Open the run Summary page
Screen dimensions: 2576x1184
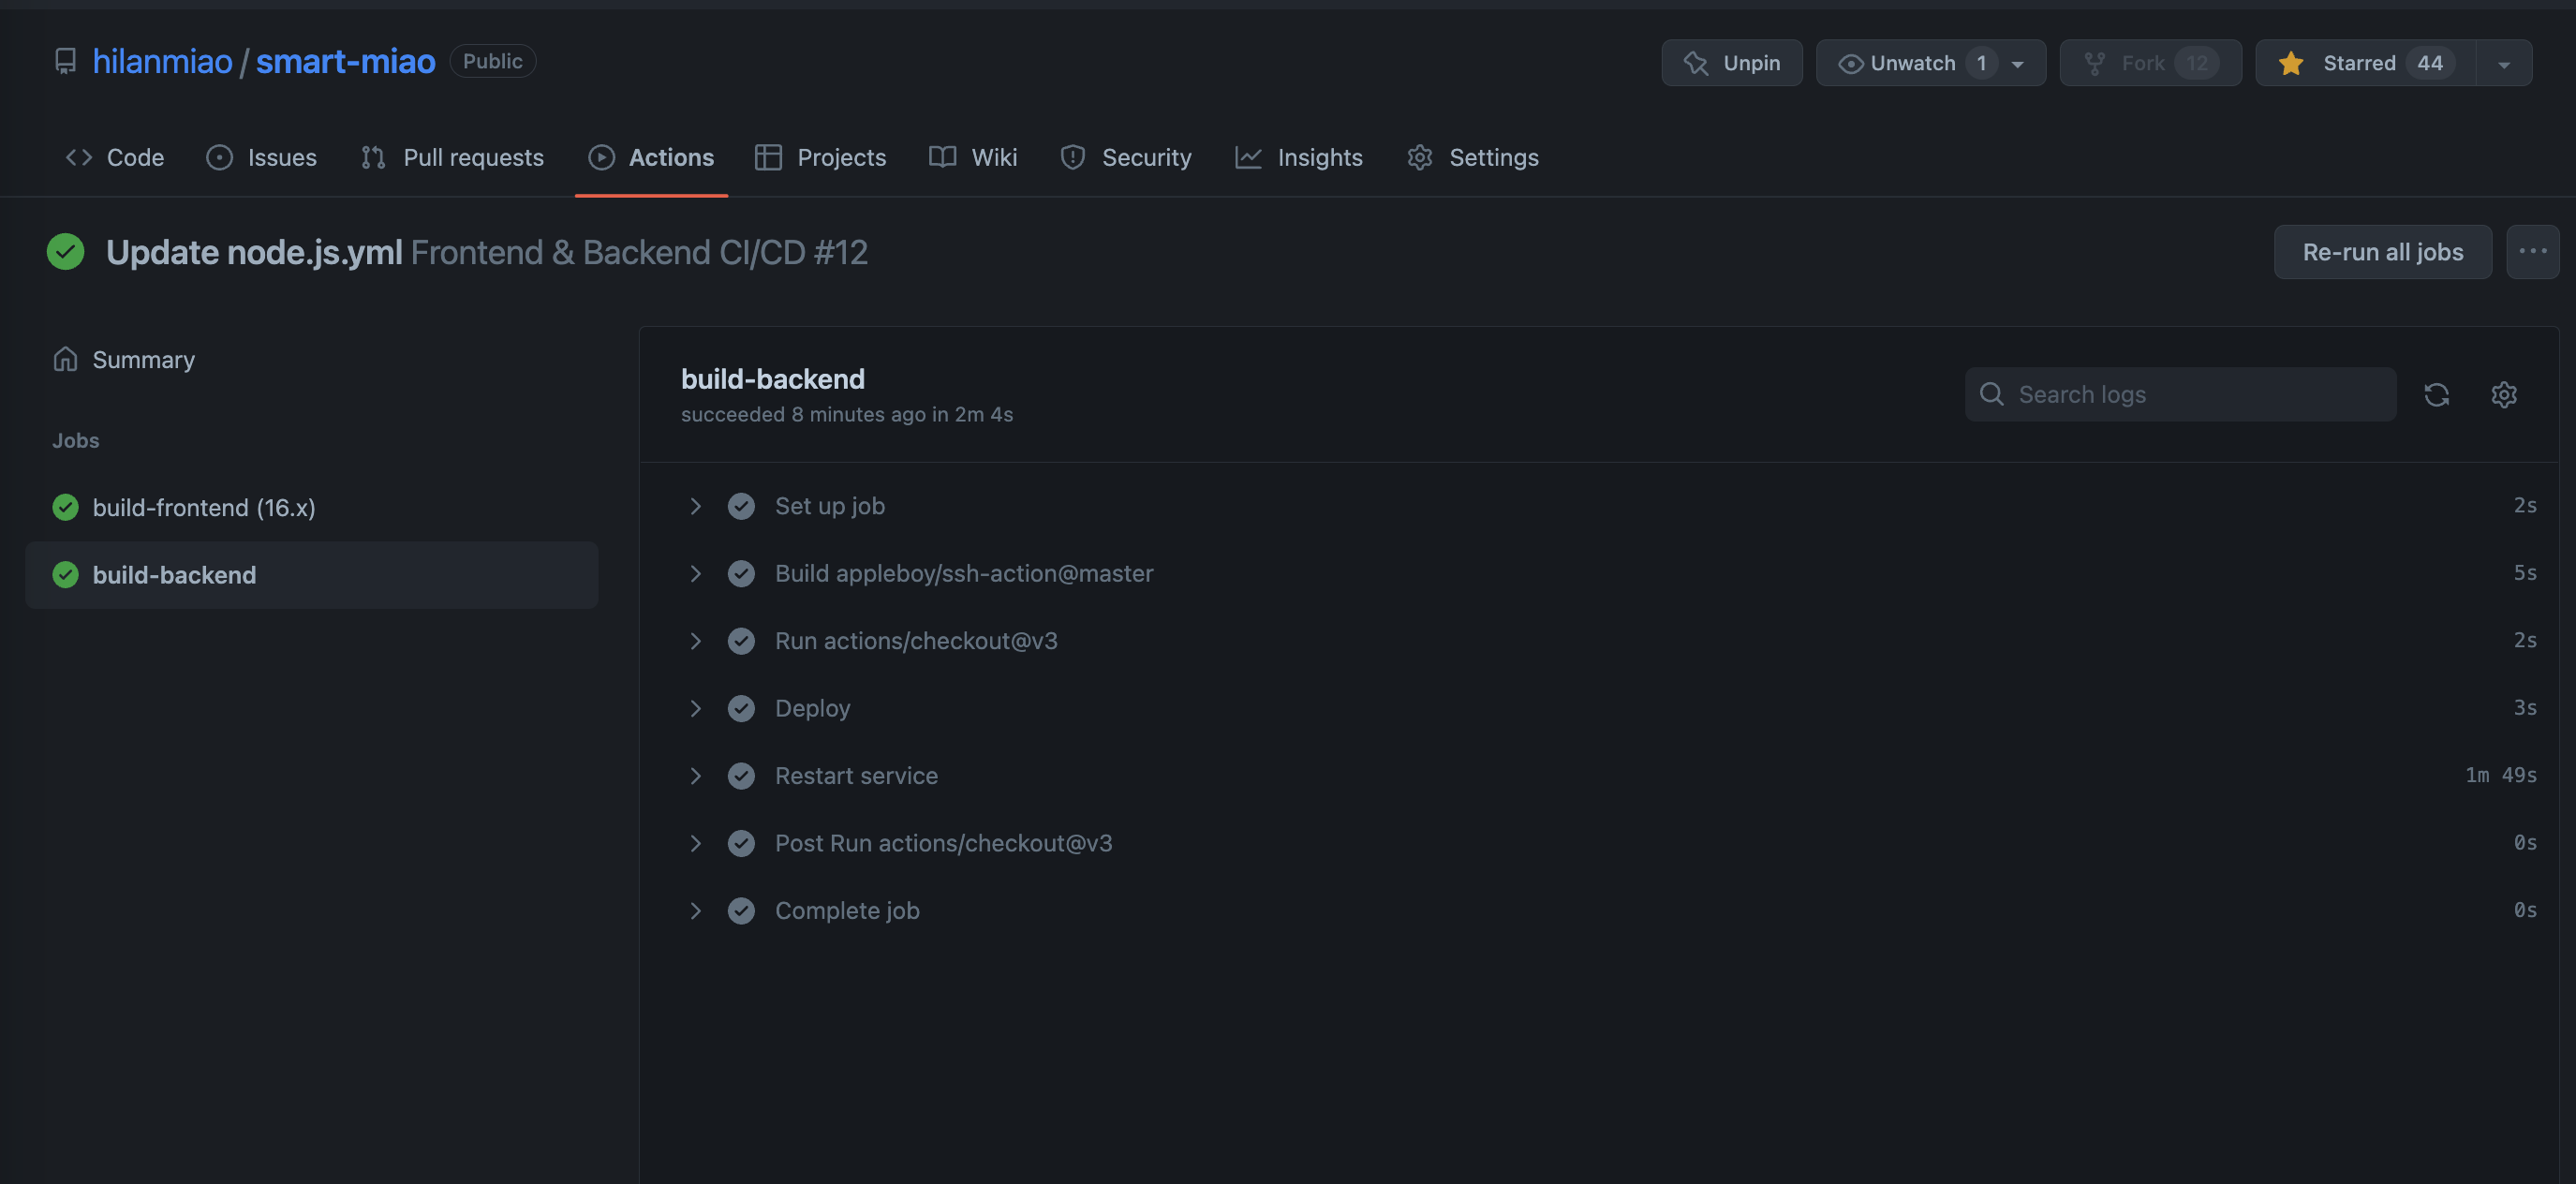143,359
